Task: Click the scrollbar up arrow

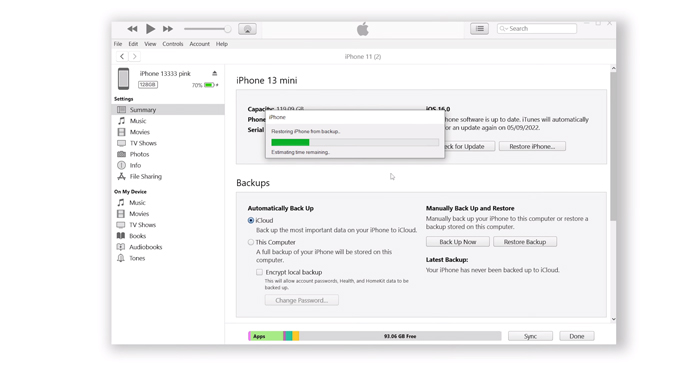Action: click(x=613, y=69)
